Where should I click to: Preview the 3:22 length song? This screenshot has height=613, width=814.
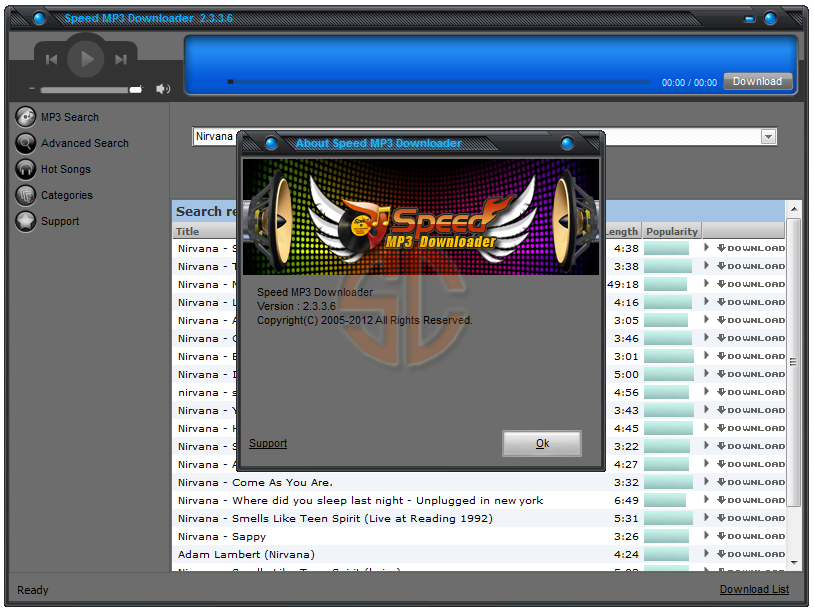706,445
